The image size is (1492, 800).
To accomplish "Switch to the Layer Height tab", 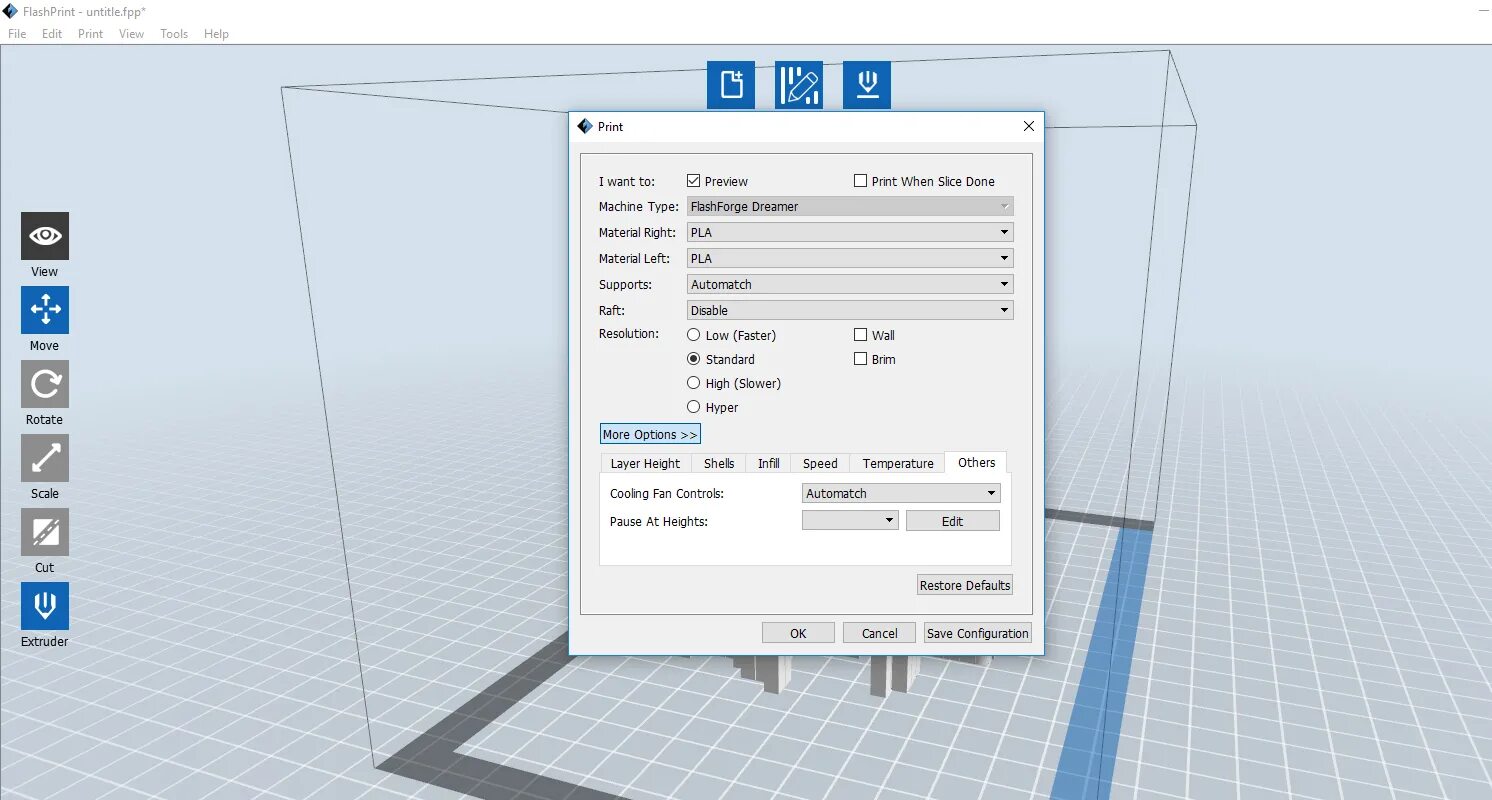I will point(645,464).
